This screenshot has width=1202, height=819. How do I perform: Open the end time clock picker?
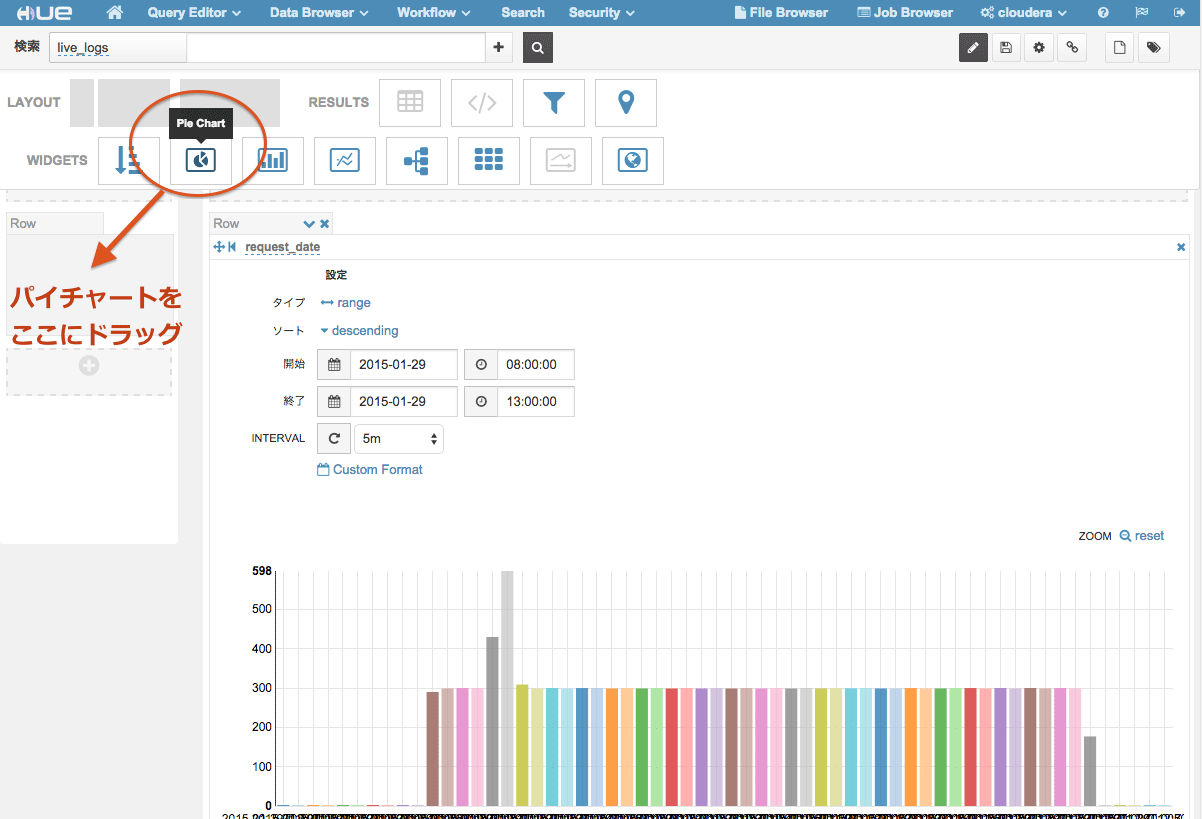[x=481, y=401]
